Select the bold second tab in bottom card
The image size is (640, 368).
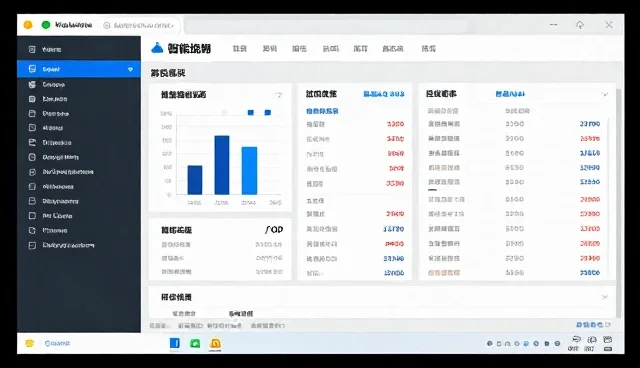[x=241, y=313]
